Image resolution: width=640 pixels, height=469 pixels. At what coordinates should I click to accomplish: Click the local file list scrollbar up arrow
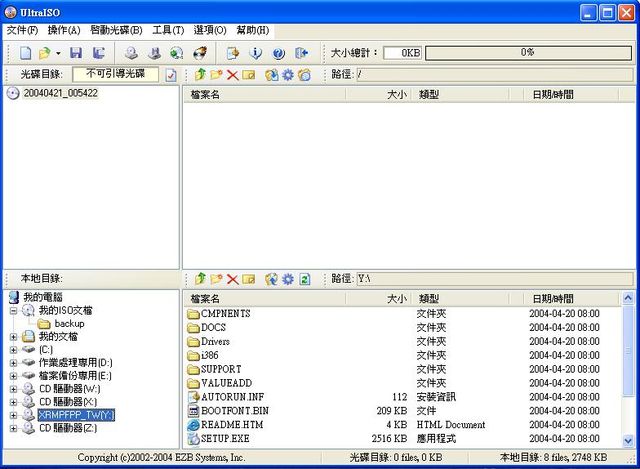tap(628, 298)
